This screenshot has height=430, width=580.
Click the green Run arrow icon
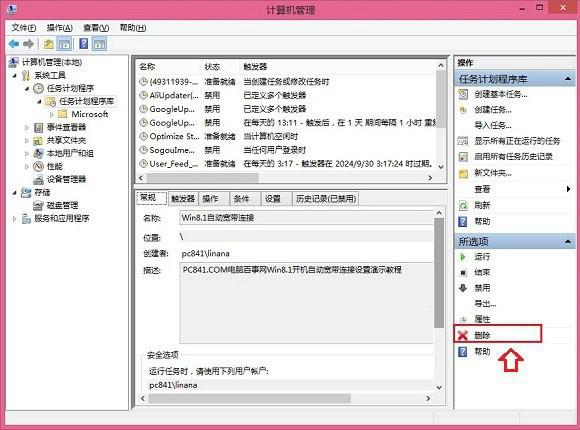coord(462,256)
